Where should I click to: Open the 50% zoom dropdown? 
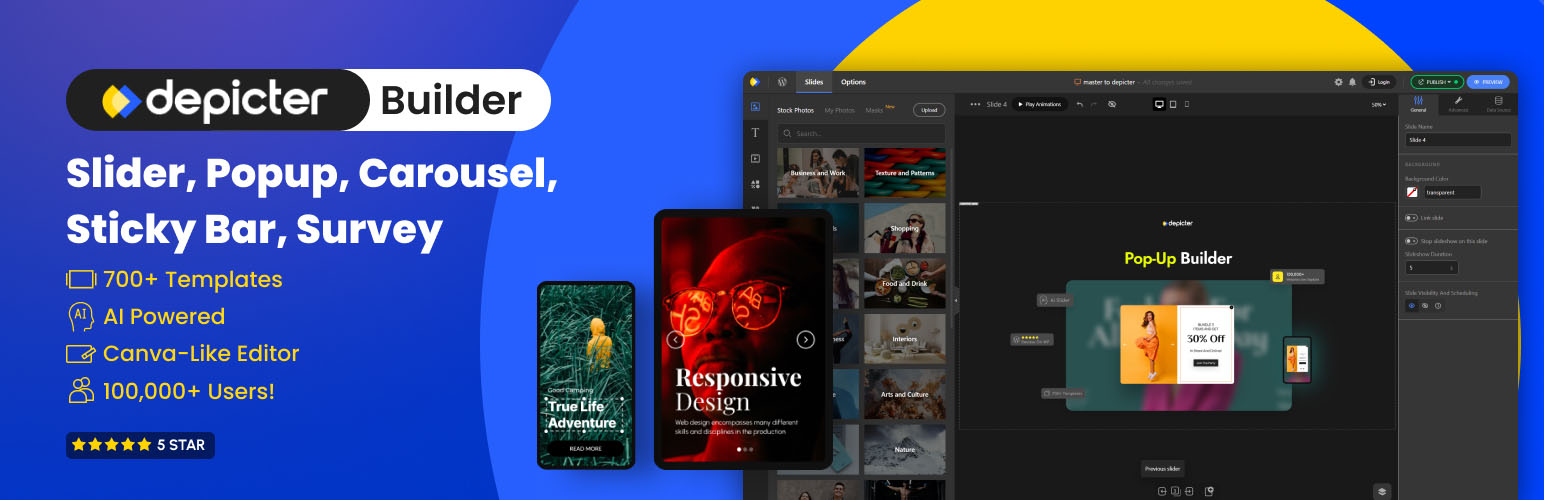point(1379,104)
